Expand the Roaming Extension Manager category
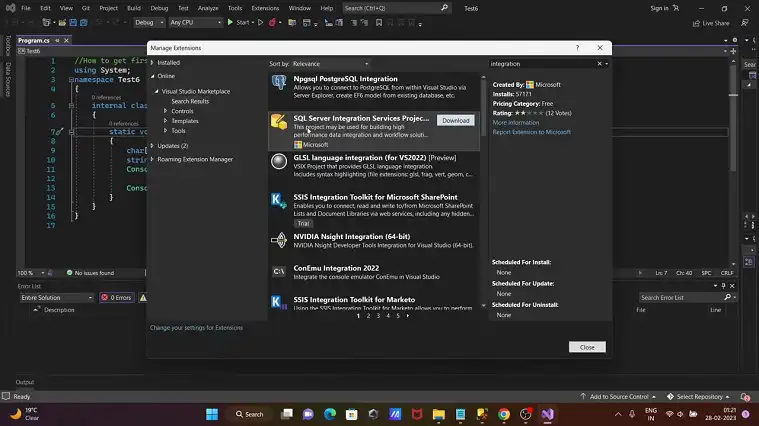 [152, 159]
